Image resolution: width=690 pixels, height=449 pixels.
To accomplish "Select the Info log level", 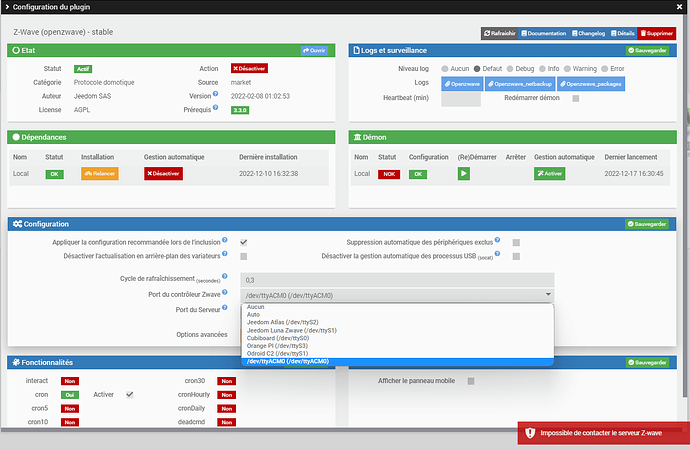I will (x=543, y=69).
